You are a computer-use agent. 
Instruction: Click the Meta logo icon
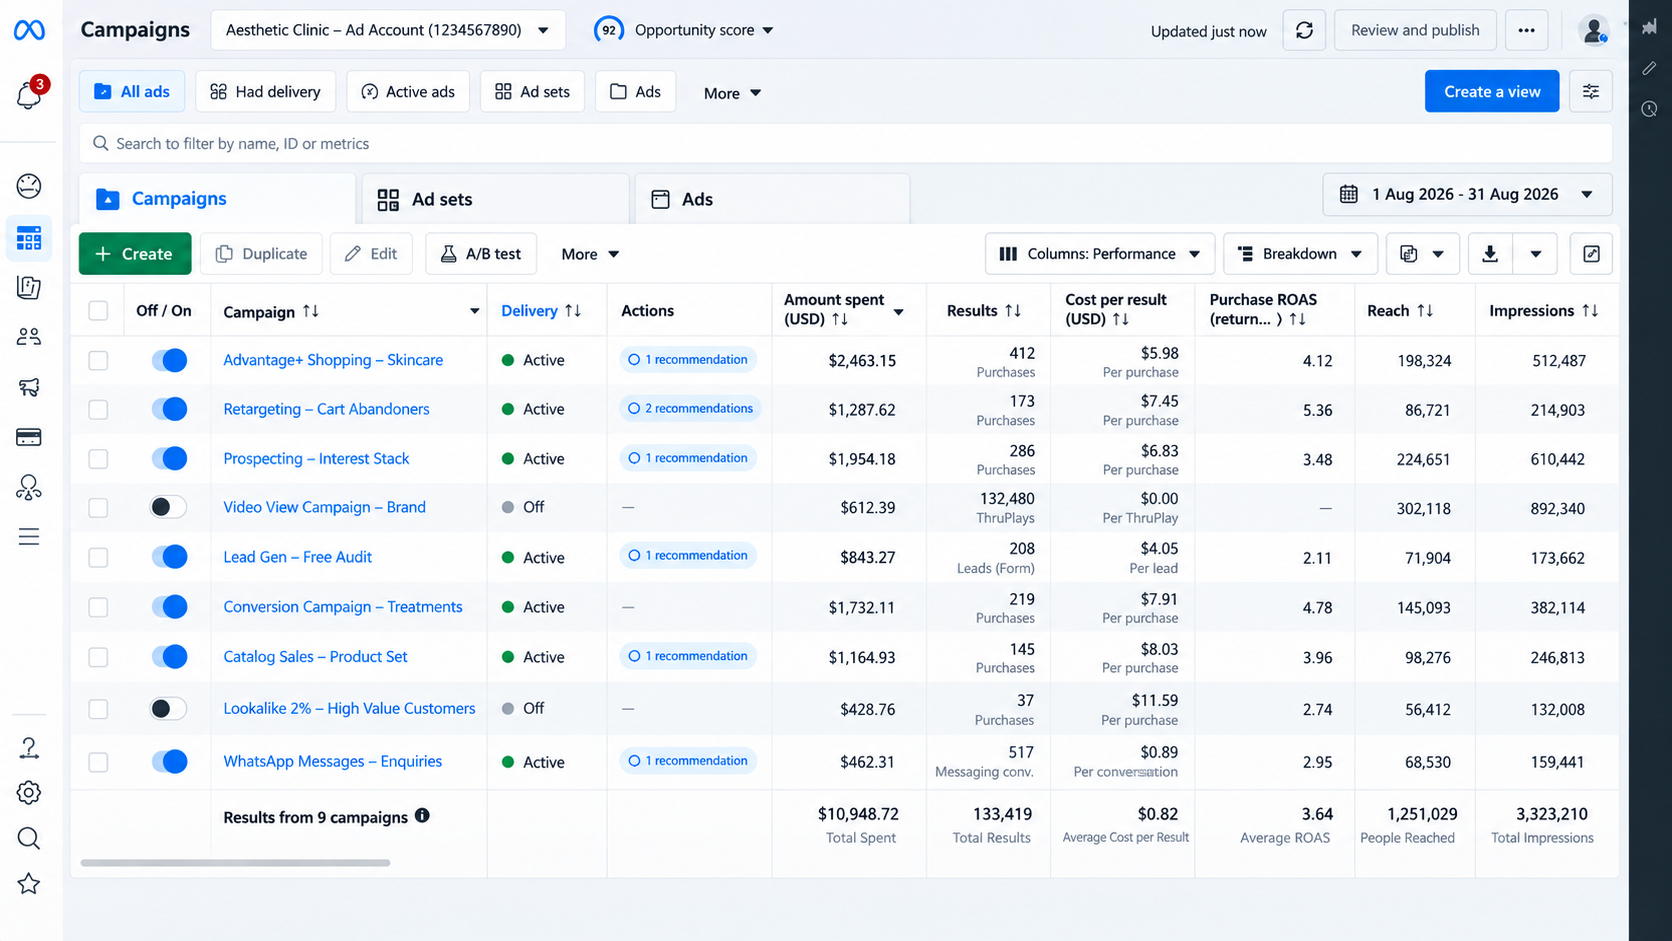pyautogui.click(x=29, y=31)
